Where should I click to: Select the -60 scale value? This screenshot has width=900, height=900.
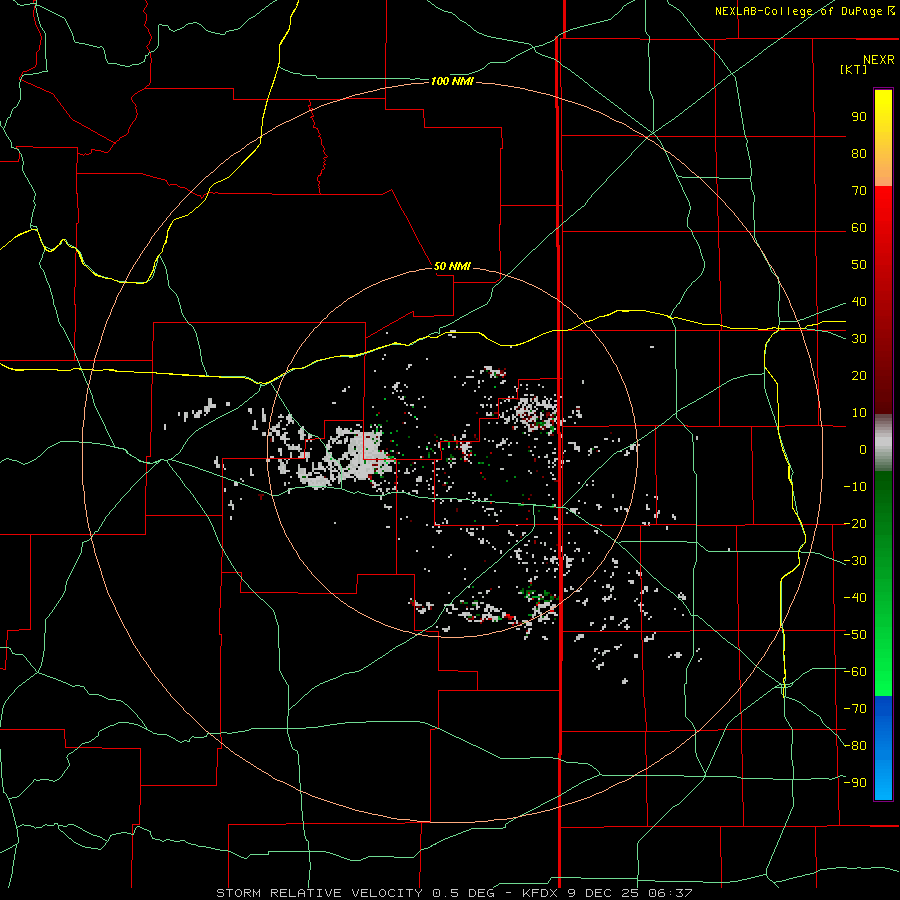(855, 672)
